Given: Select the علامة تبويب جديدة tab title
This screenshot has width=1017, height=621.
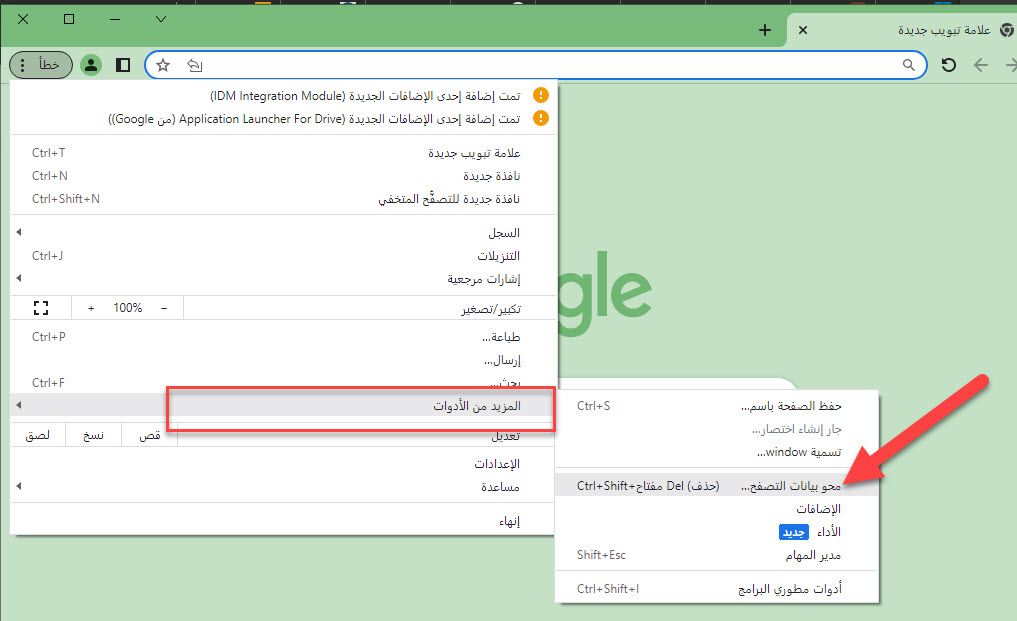Looking at the screenshot, I should click(x=944, y=30).
